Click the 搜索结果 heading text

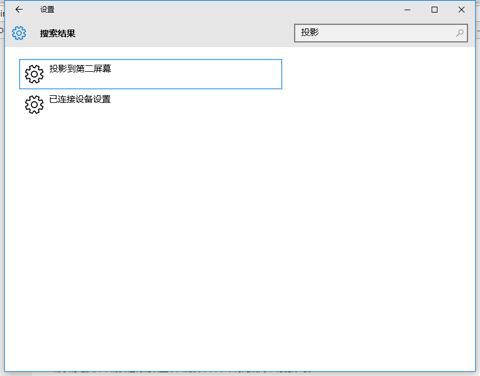(58, 33)
